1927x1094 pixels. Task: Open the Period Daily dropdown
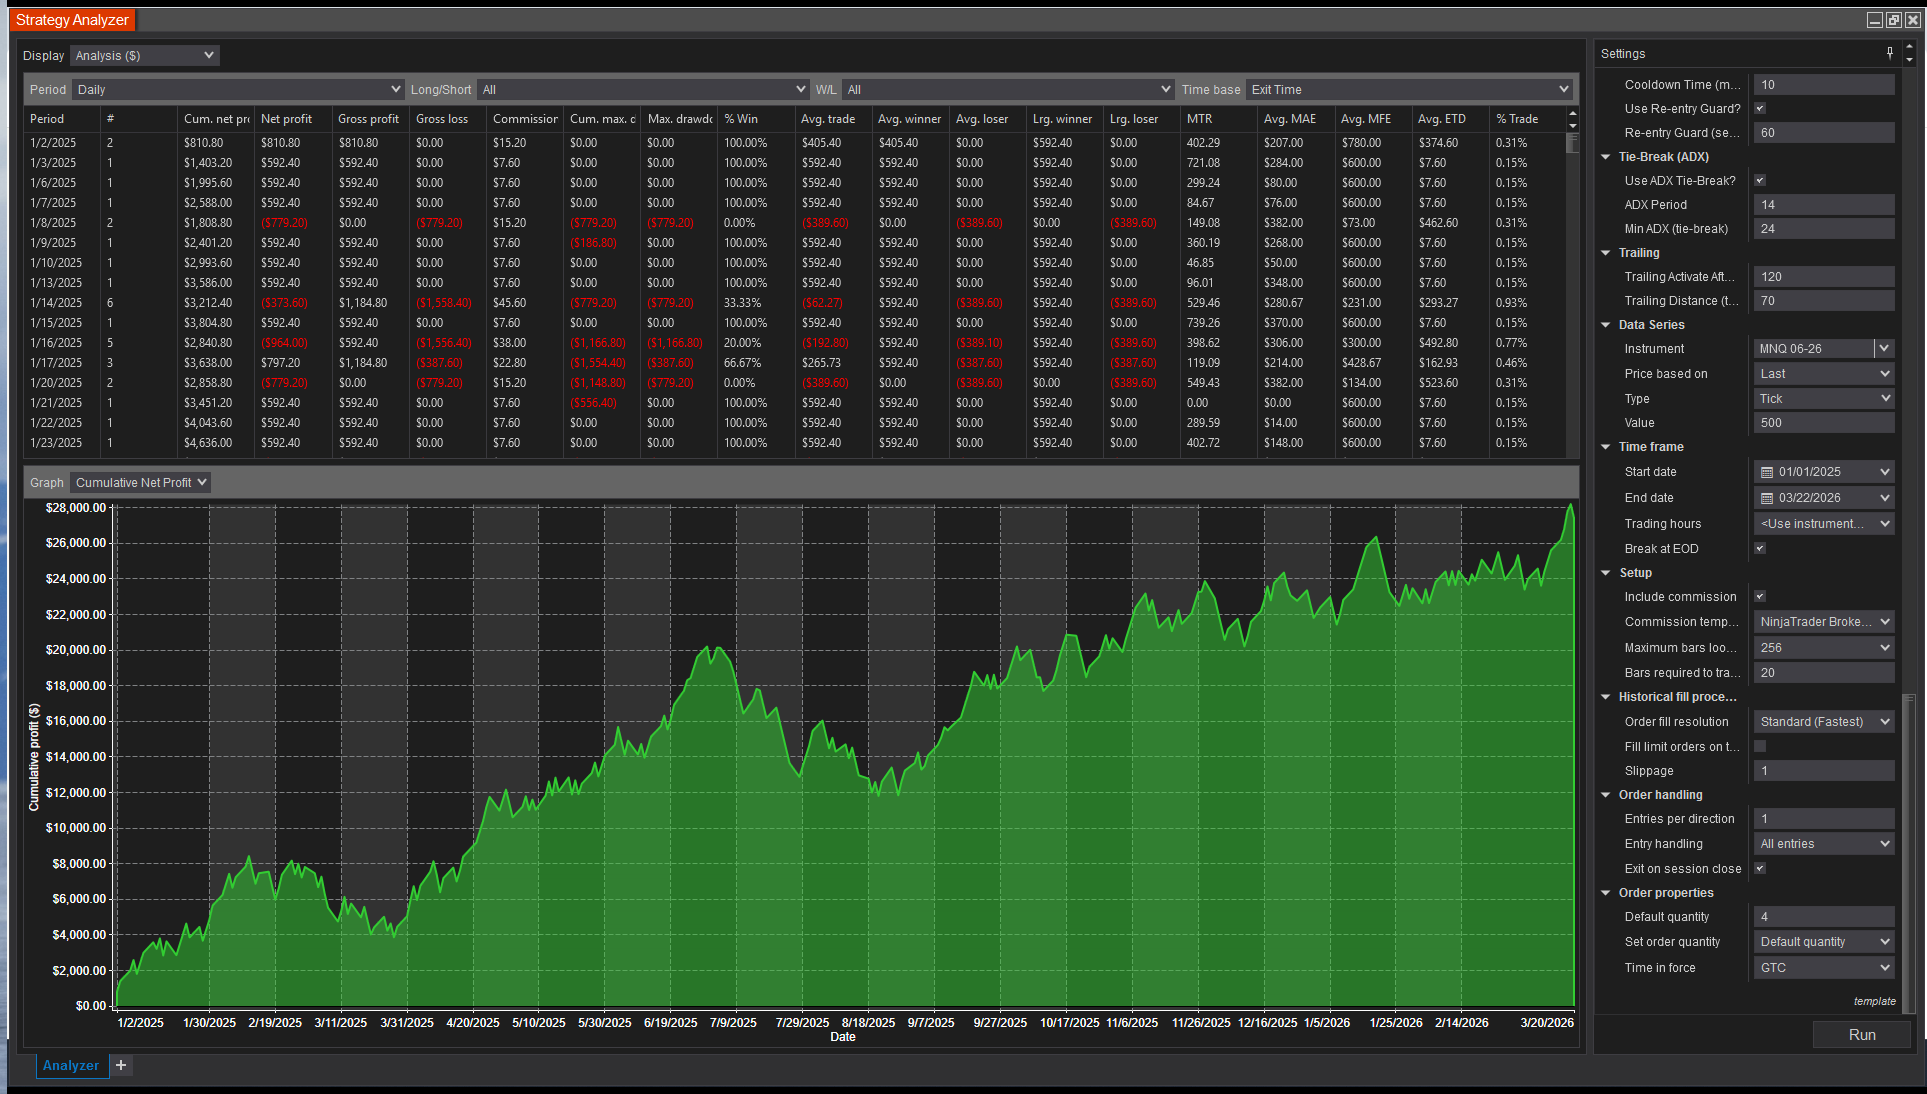pyautogui.click(x=238, y=89)
